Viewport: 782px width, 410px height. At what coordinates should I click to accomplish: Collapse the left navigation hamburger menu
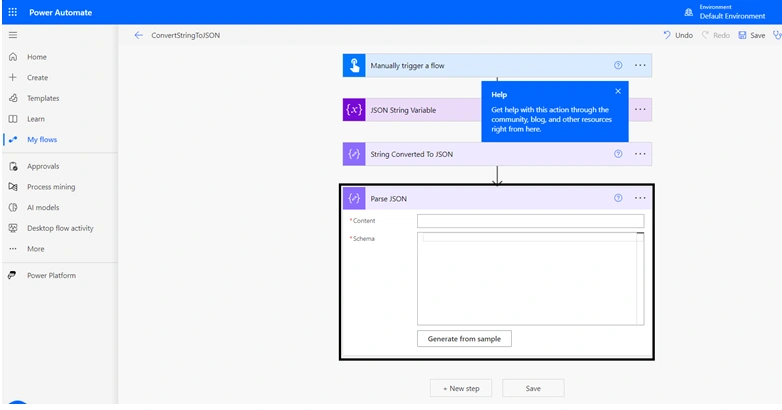coord(13,35)
